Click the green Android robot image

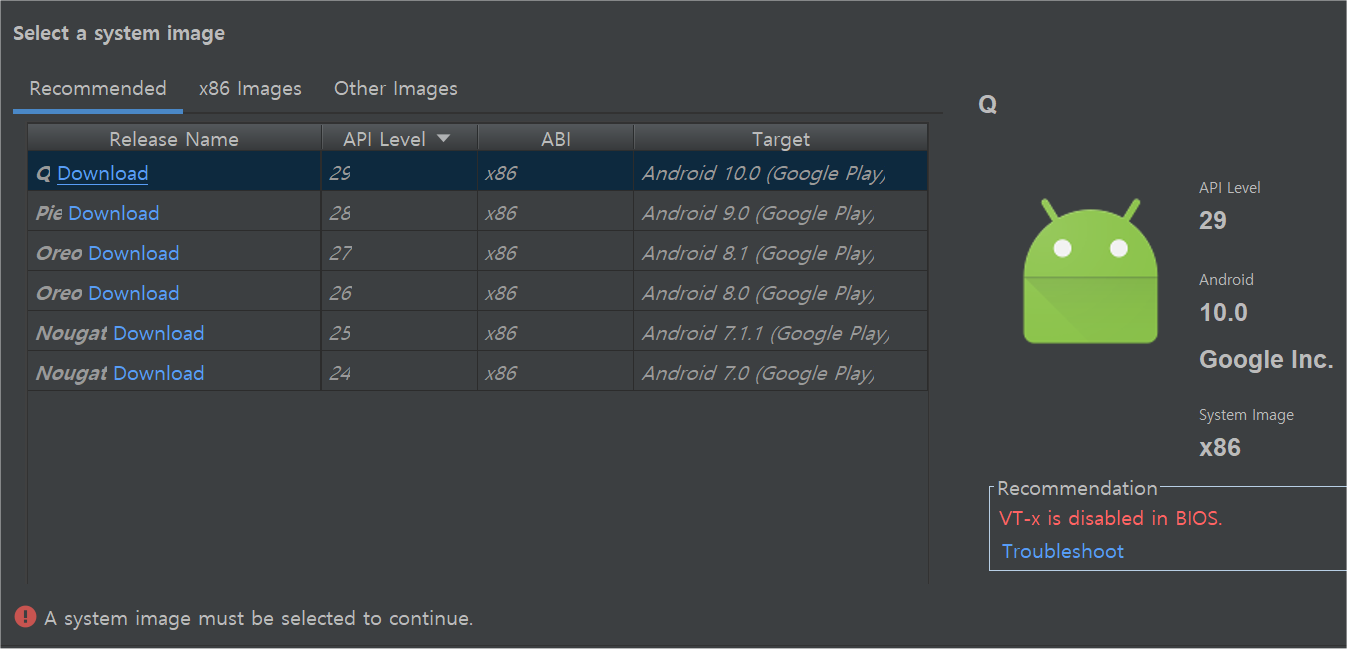pyautogui.click(x=1090, y=271)
